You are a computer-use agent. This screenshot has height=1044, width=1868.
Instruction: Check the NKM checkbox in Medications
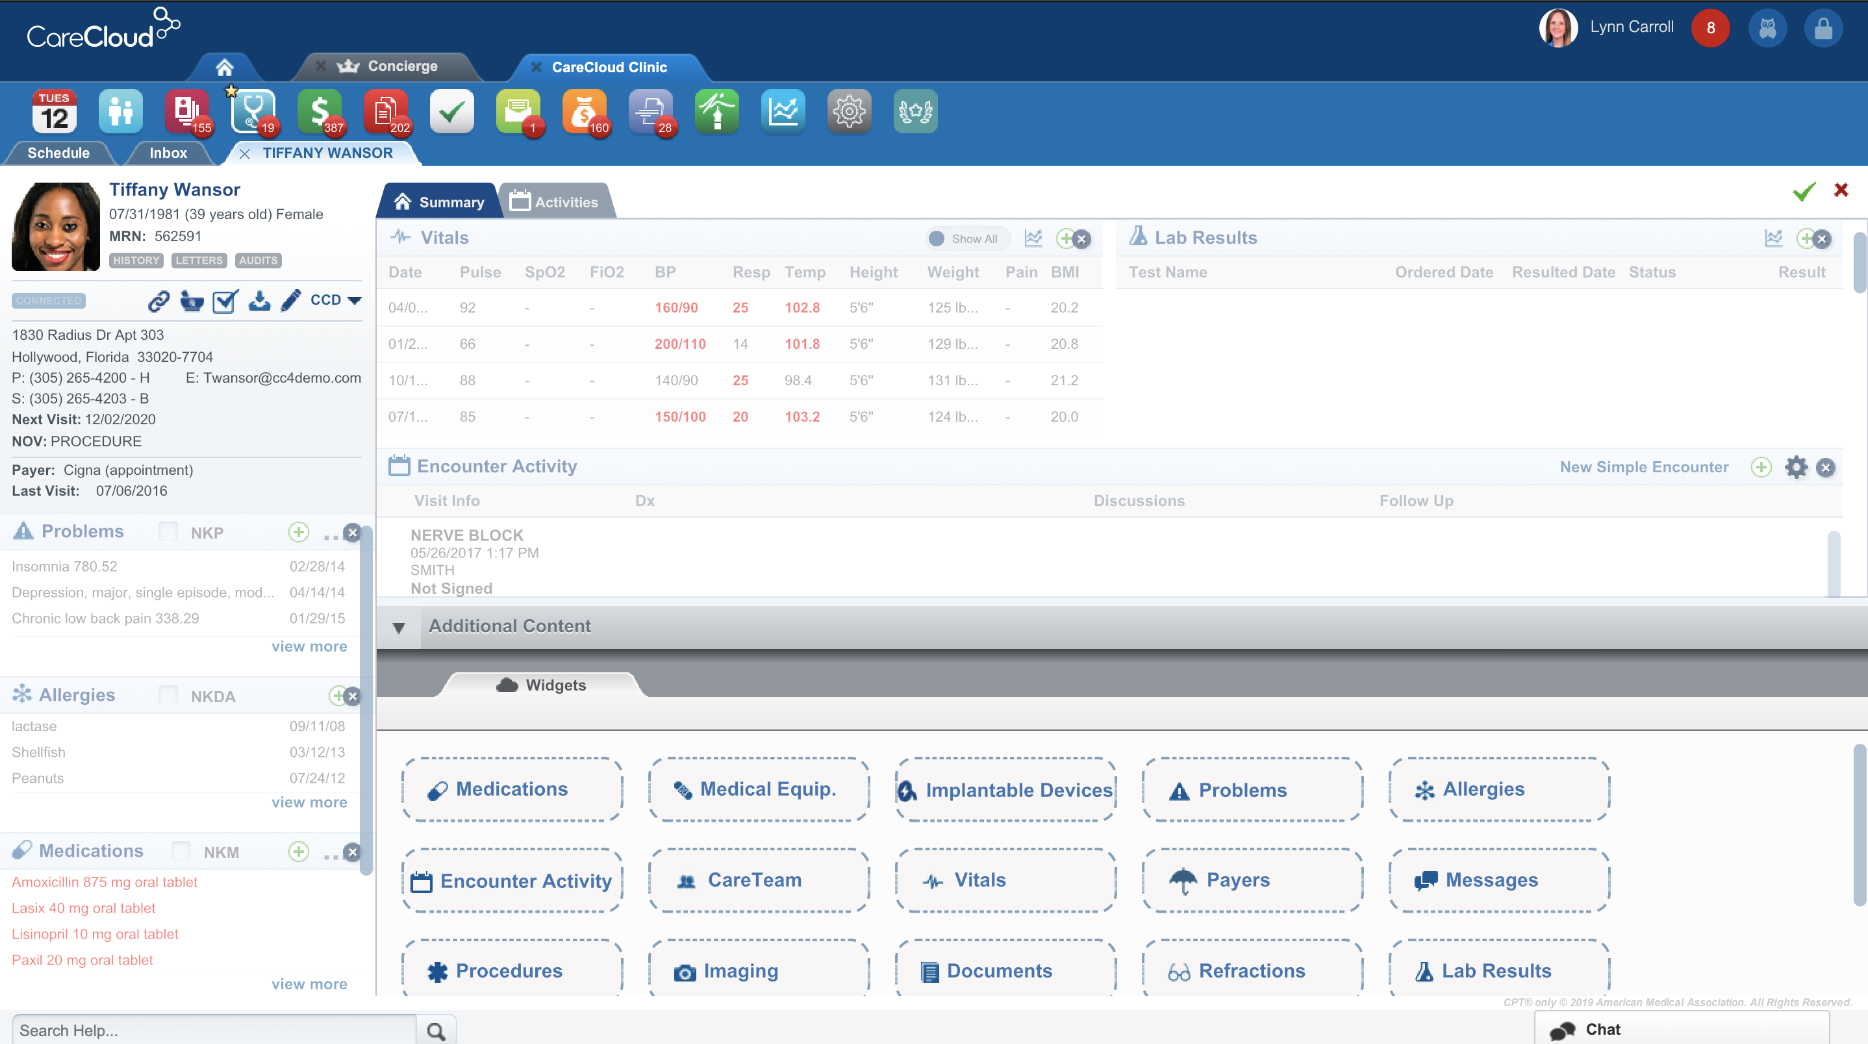point(181,851)
